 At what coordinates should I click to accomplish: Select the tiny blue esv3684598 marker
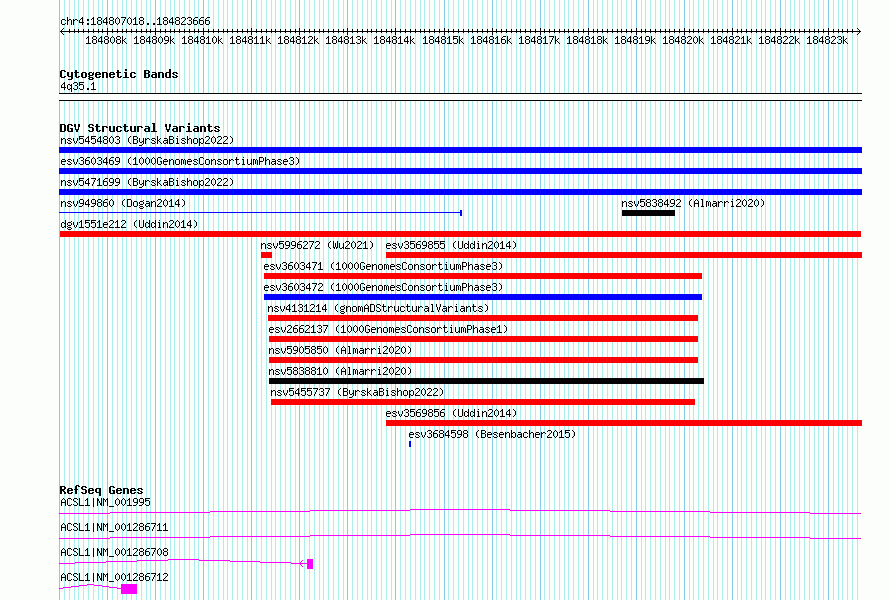tap(410, 444)
